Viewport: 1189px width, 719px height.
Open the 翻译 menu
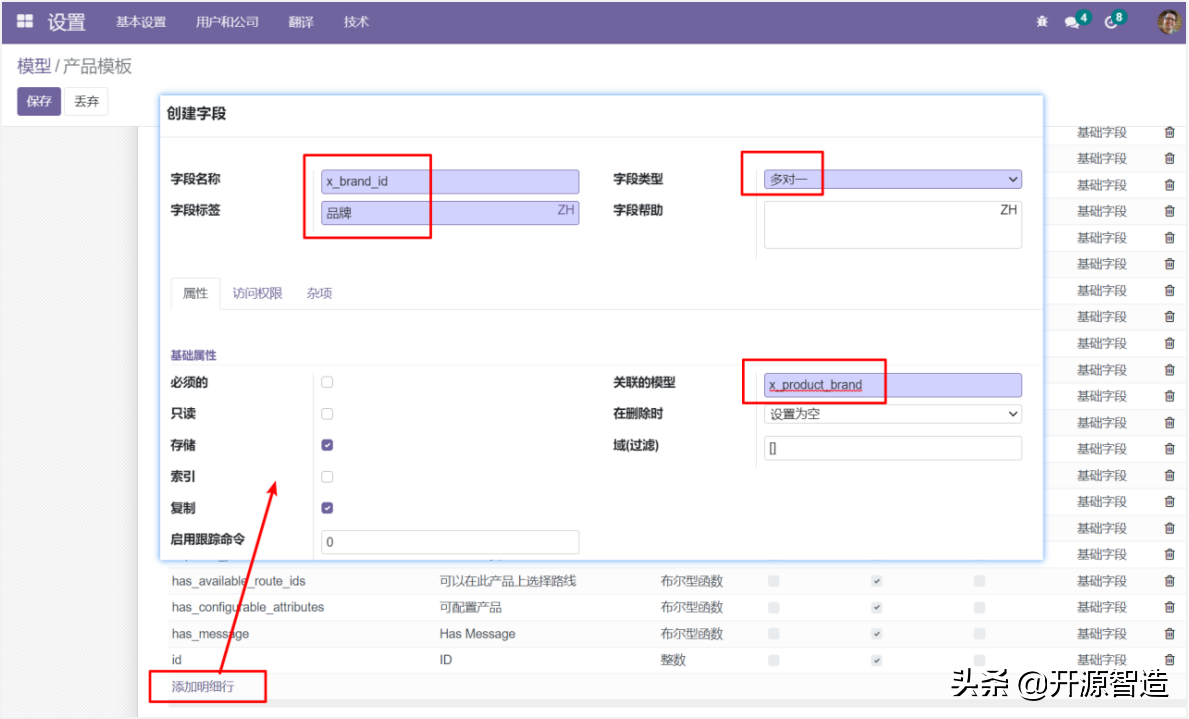(x=301, y=22)
